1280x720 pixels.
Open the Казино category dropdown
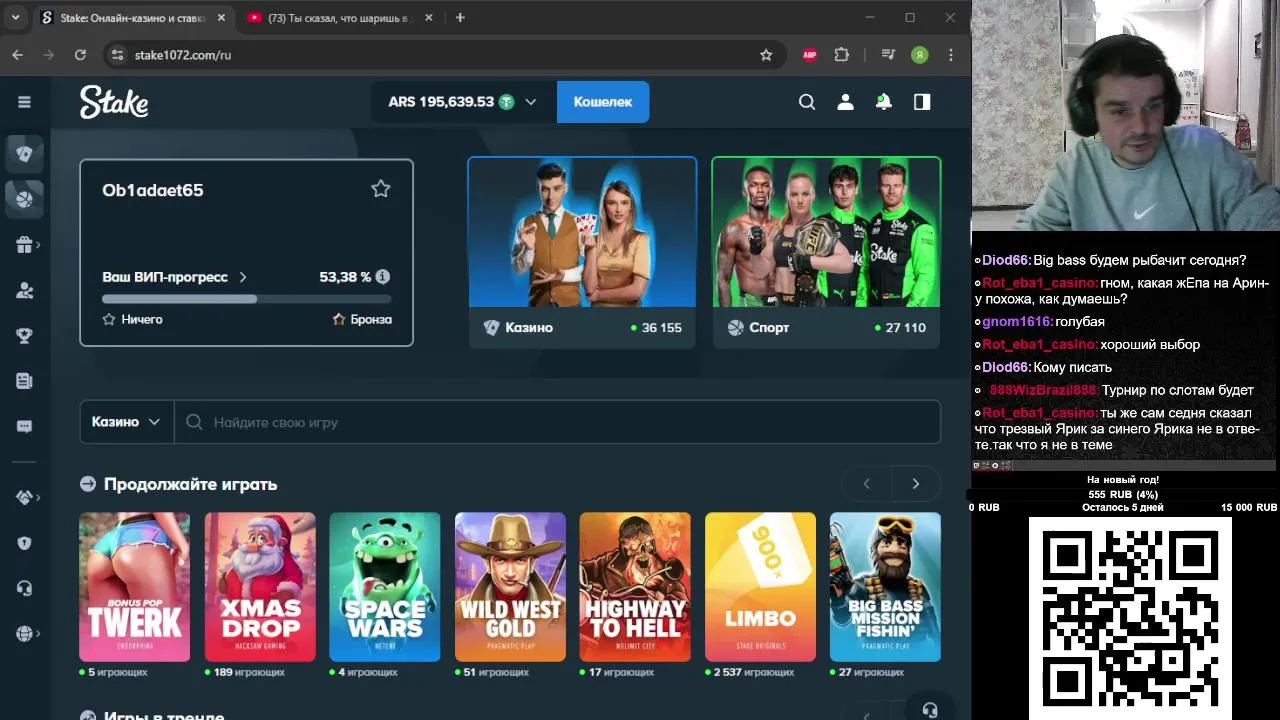click(x=126, y=422)
